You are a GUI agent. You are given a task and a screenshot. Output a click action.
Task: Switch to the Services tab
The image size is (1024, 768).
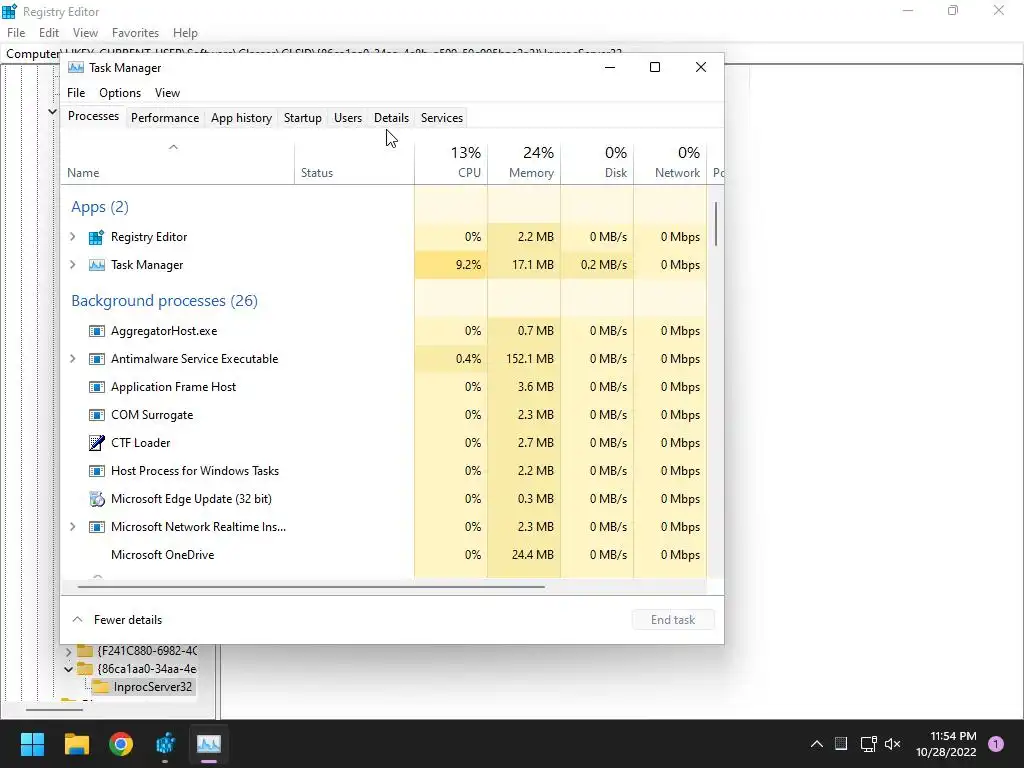pyautogui.click(x=441, y=118)
